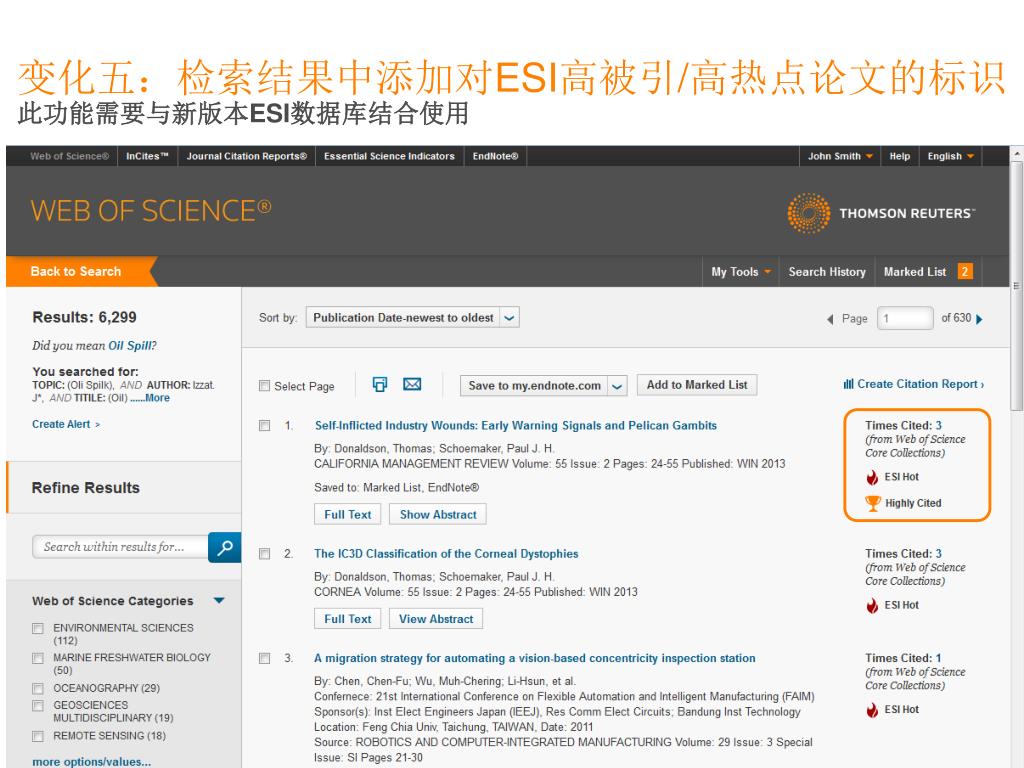Click Create Citation Report bar-chart icon
Viewport: 1024px width, 768px height.
[848, 384]
